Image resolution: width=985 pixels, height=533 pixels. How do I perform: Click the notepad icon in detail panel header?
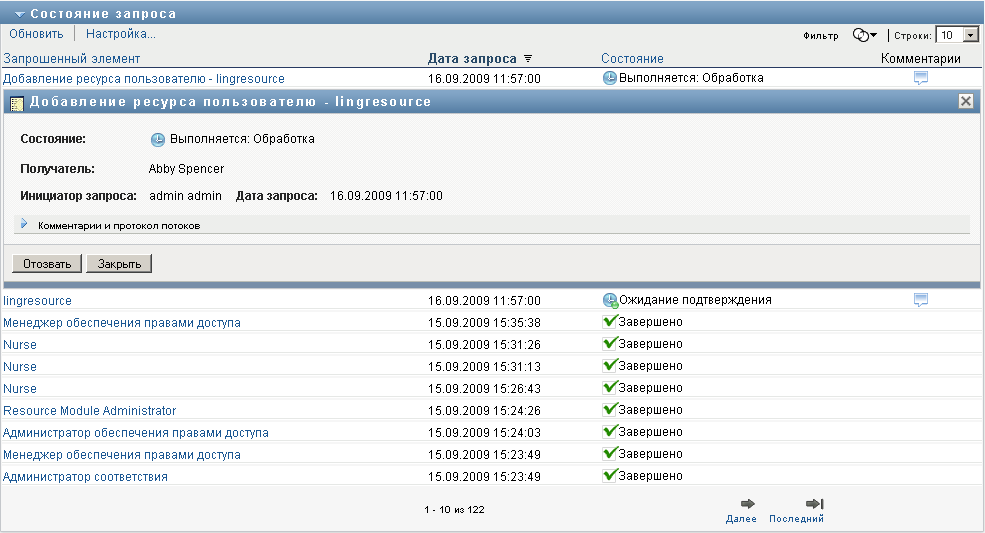(x=17, y=104)
